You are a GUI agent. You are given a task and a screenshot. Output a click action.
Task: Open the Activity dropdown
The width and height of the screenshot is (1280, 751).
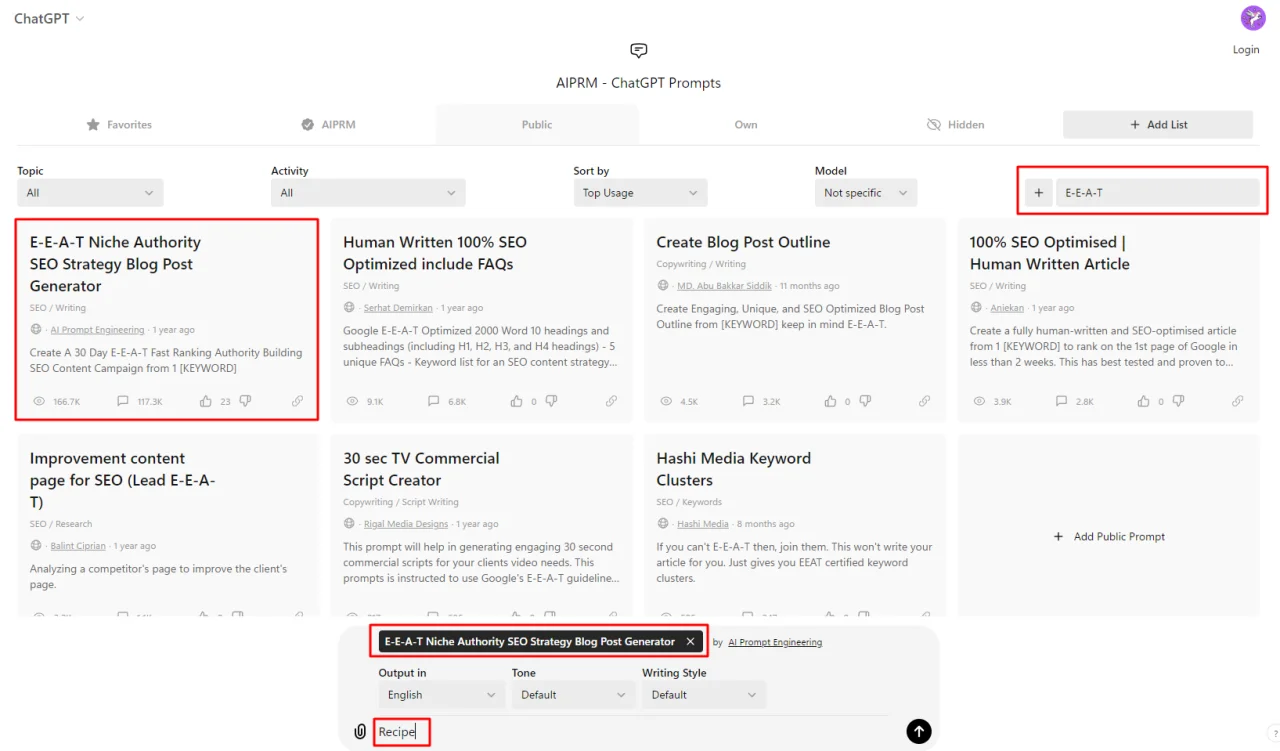(x=368, y=193)
